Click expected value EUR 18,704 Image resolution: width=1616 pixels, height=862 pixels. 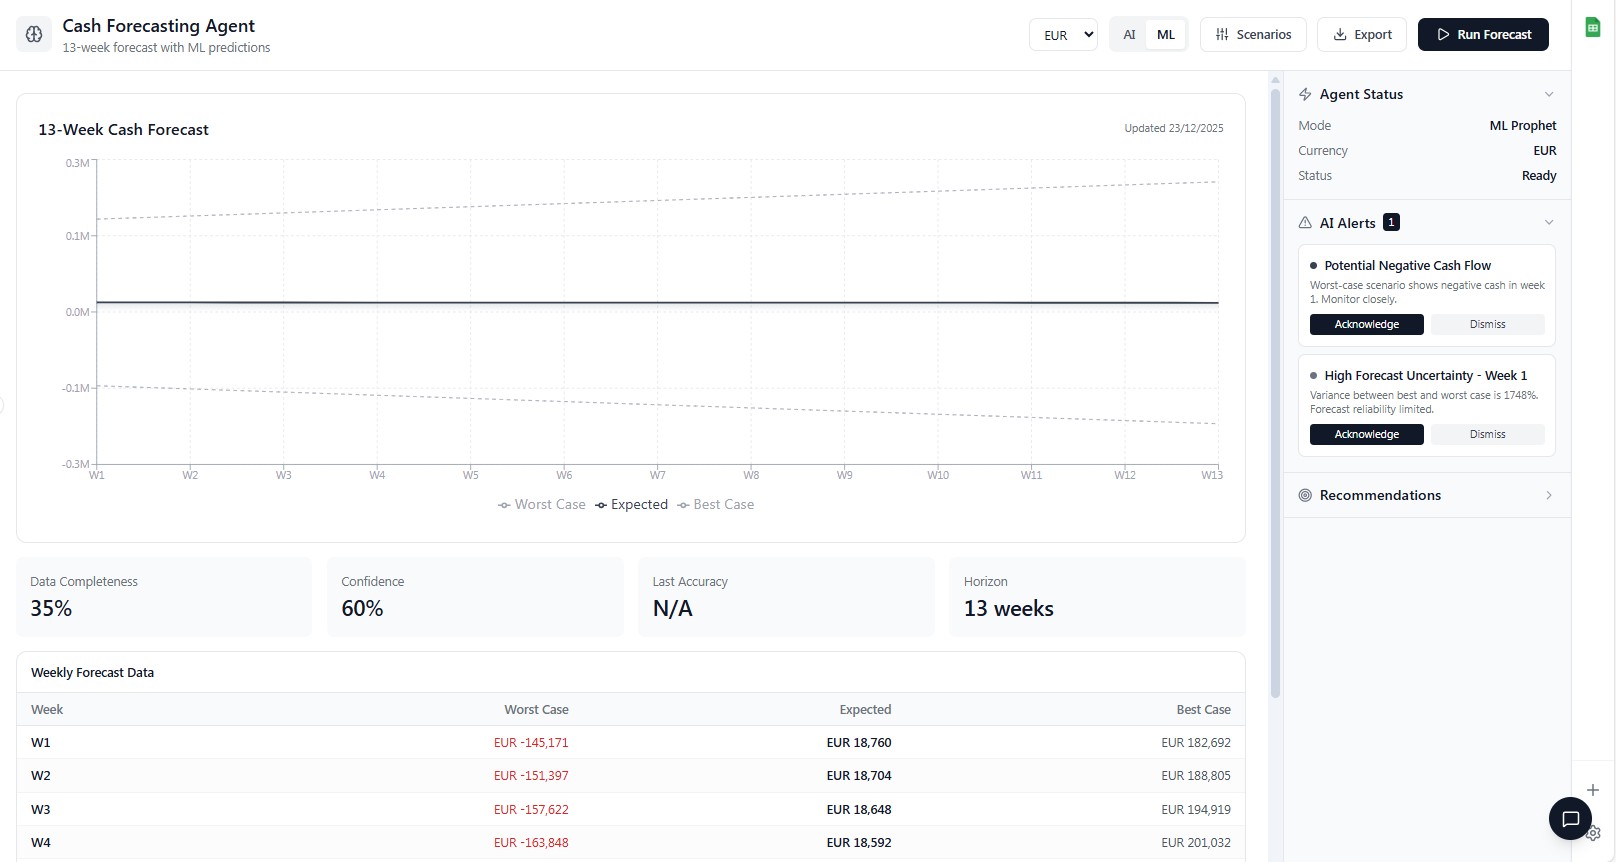click(x=859, y=775)
